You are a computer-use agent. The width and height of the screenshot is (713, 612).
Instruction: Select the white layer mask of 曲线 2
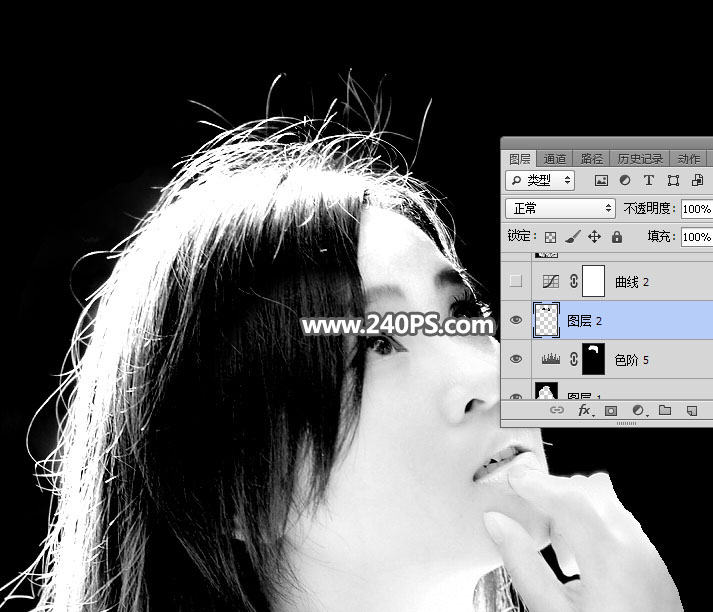pos(593,281)
